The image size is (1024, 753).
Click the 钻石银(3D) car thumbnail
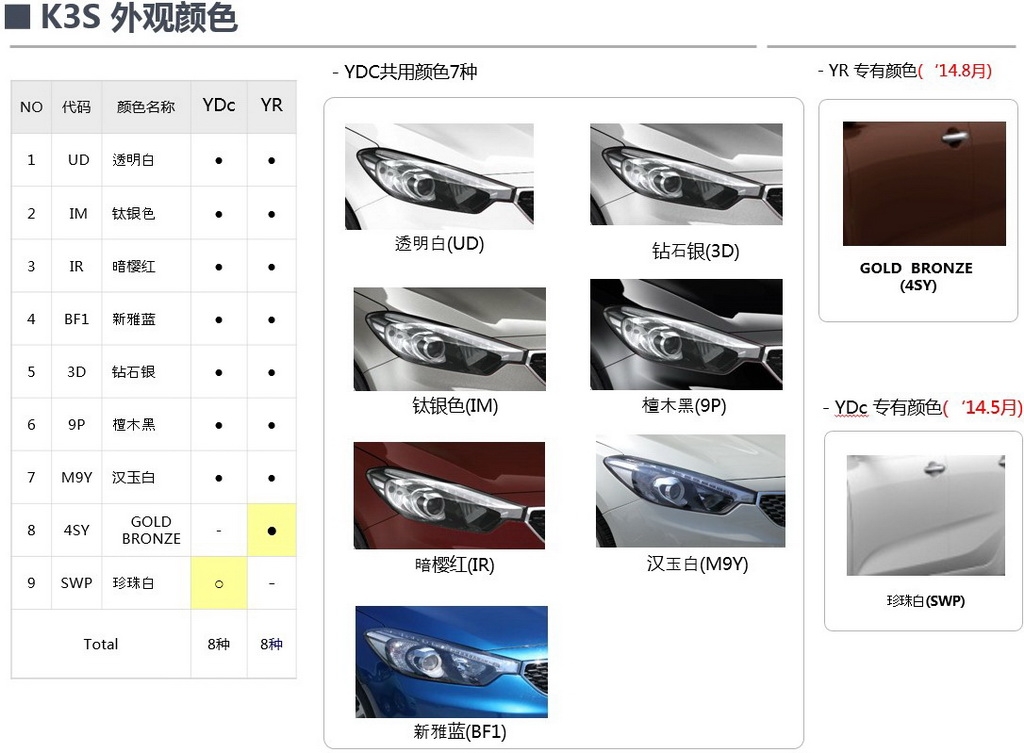click(686, 174)
